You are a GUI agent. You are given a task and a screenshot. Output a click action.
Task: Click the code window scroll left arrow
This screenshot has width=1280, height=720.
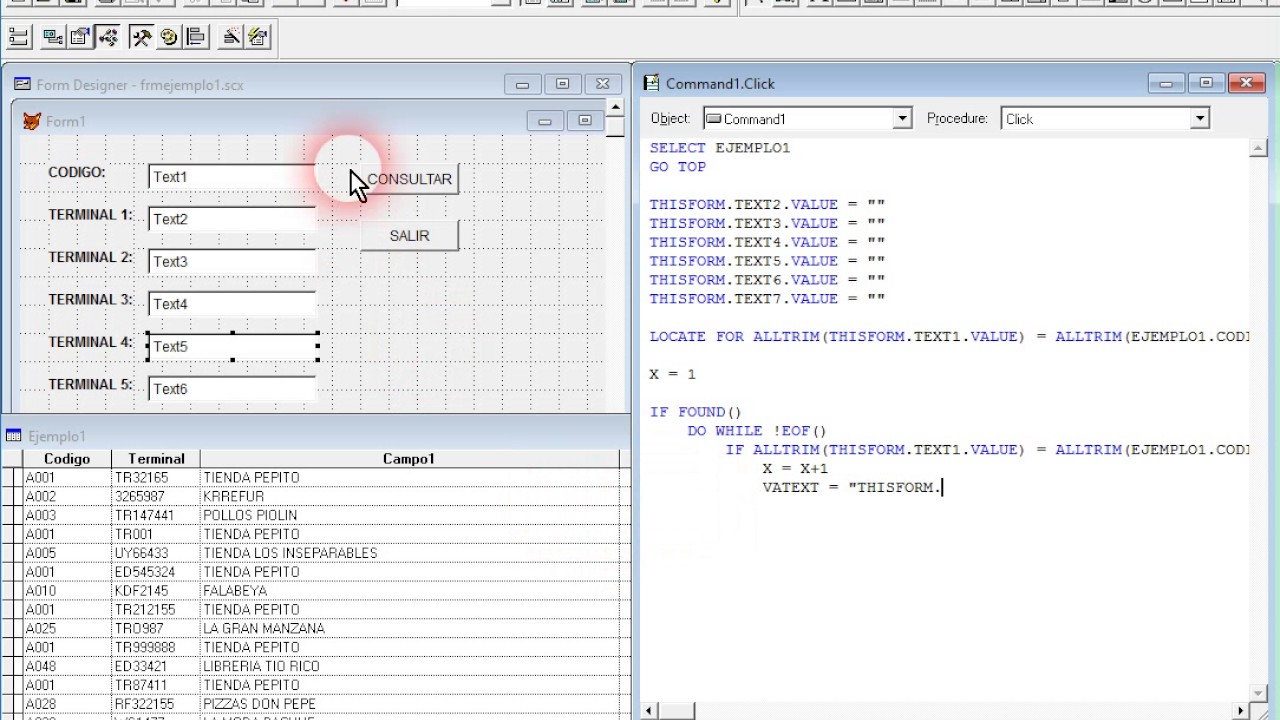click(x=650, y=711)
